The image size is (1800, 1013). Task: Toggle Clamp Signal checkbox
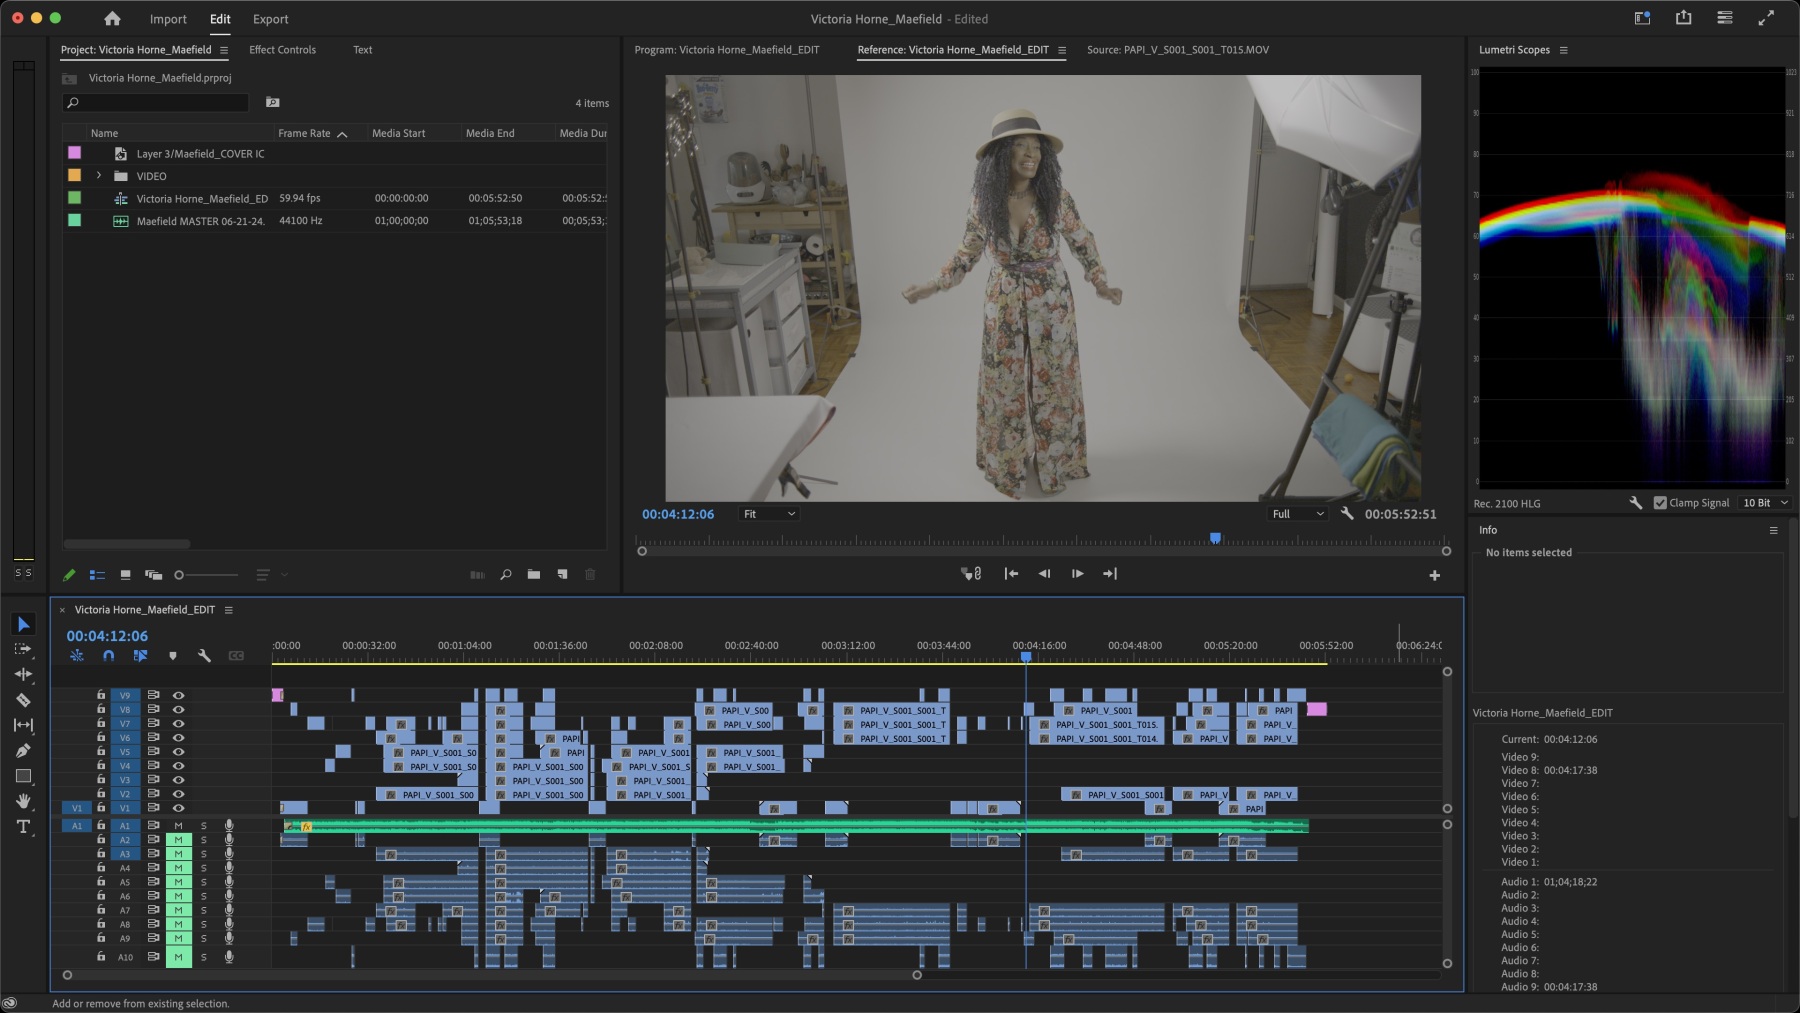1660,503
